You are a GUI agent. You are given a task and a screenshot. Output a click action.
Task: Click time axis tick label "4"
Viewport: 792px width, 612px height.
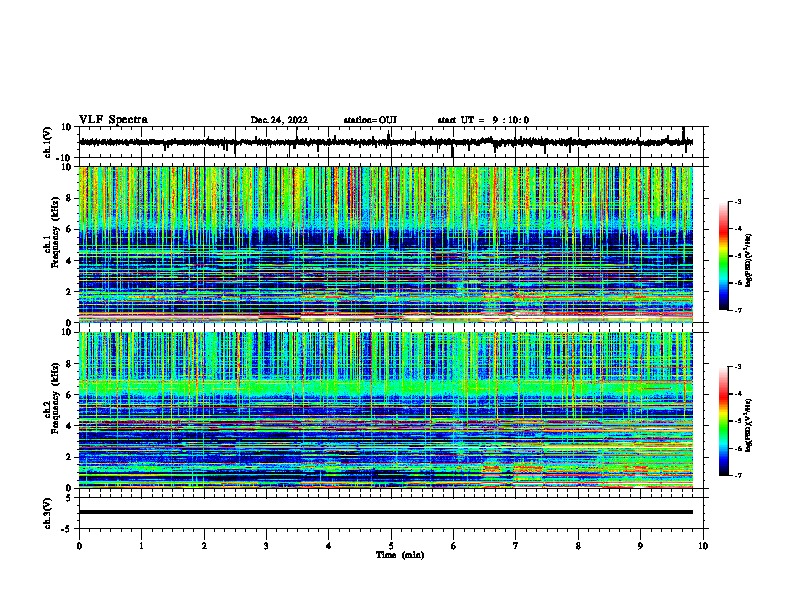pos(329,546)
